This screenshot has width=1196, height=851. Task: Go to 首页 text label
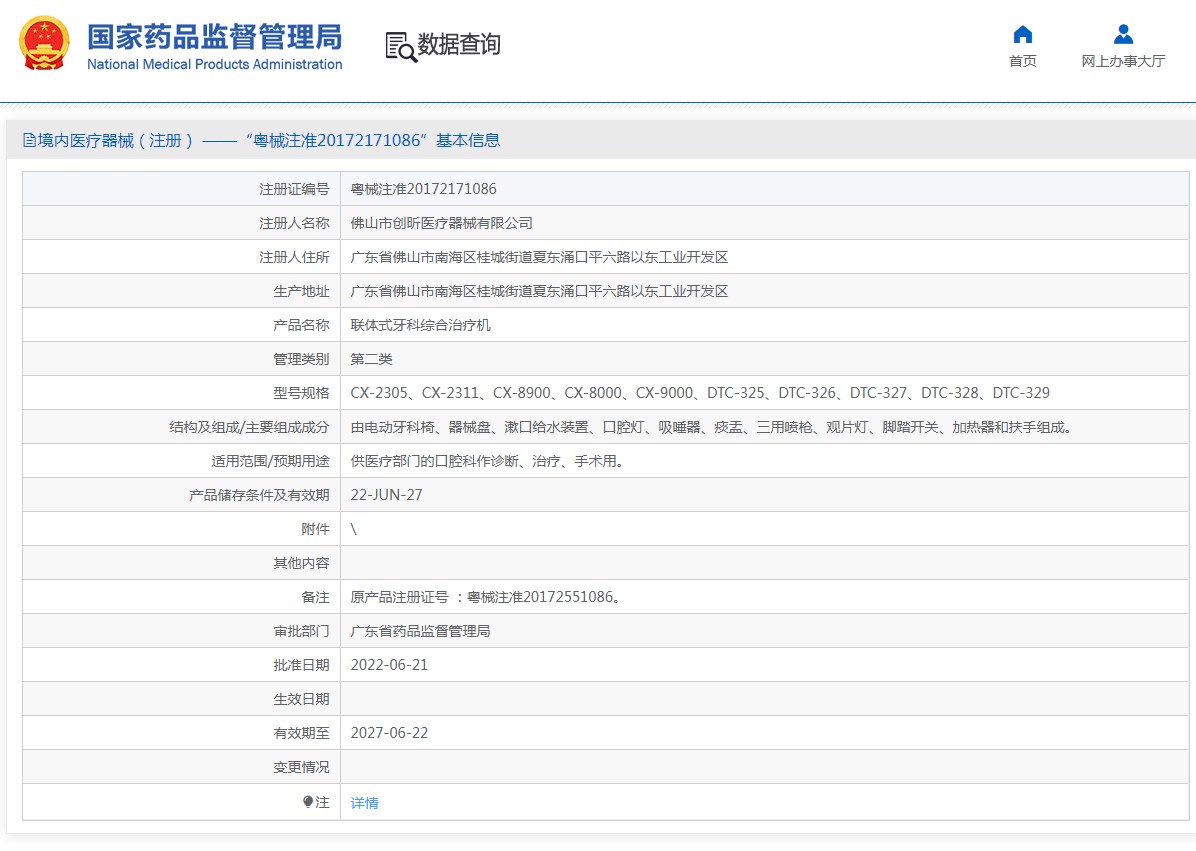click(x=1022, y=61)
